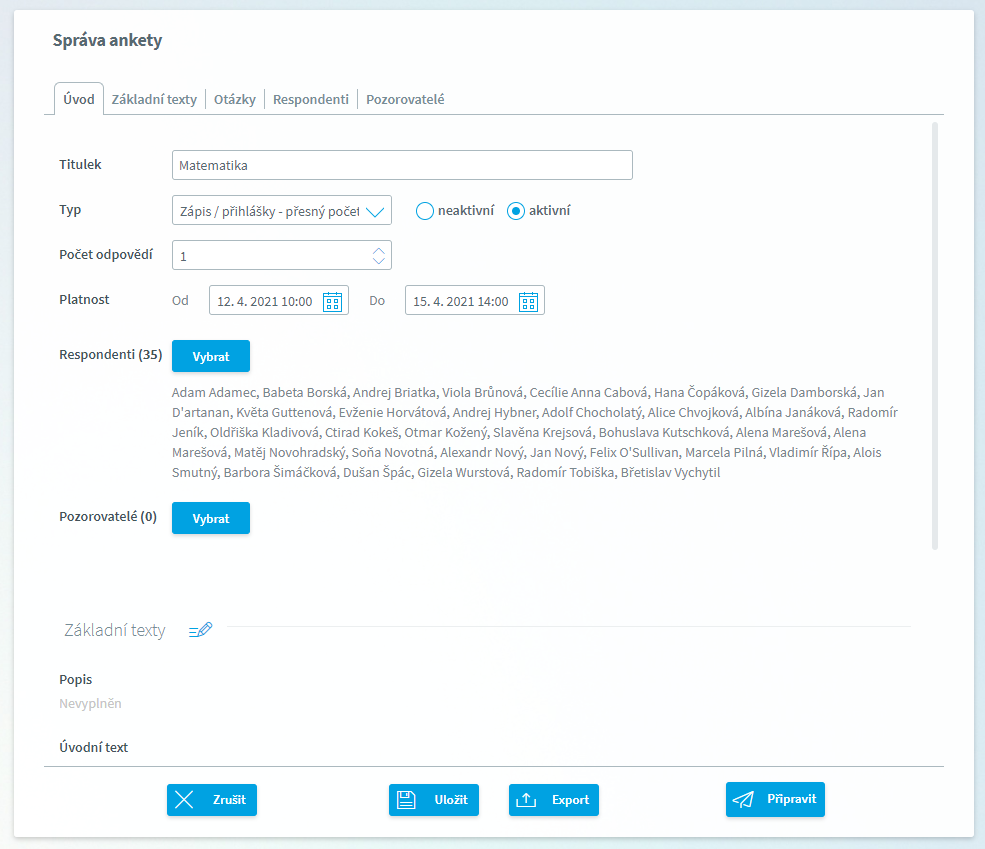The height and width of the screenshot is (849, 985).
Task: Click the Pozorovatelé (0) label
Action: pos(108,517)
